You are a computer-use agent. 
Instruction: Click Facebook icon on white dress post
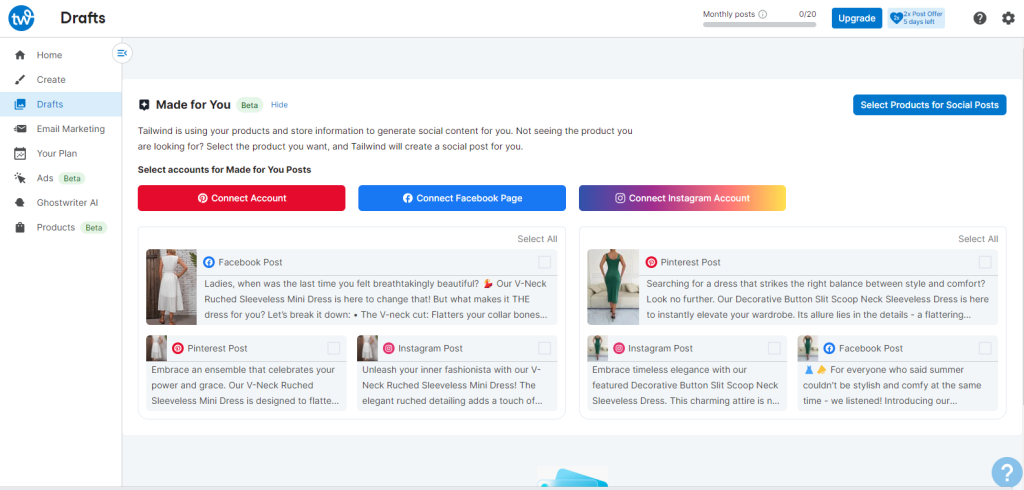point(209,262)
